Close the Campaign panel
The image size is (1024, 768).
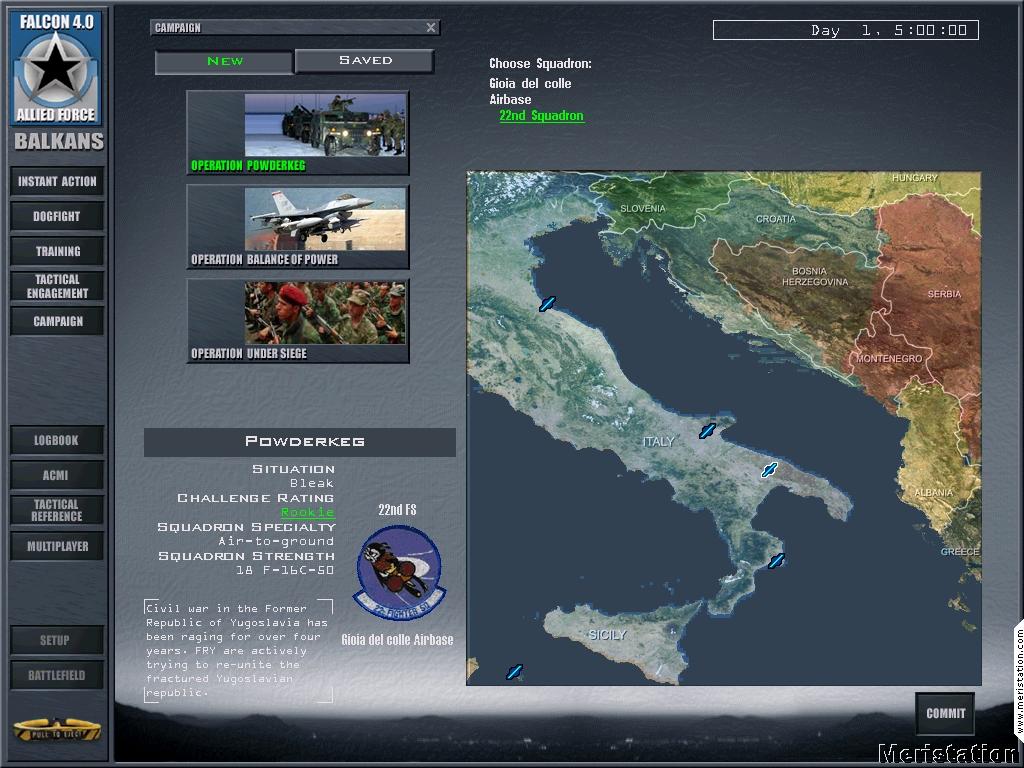[431, 27]
